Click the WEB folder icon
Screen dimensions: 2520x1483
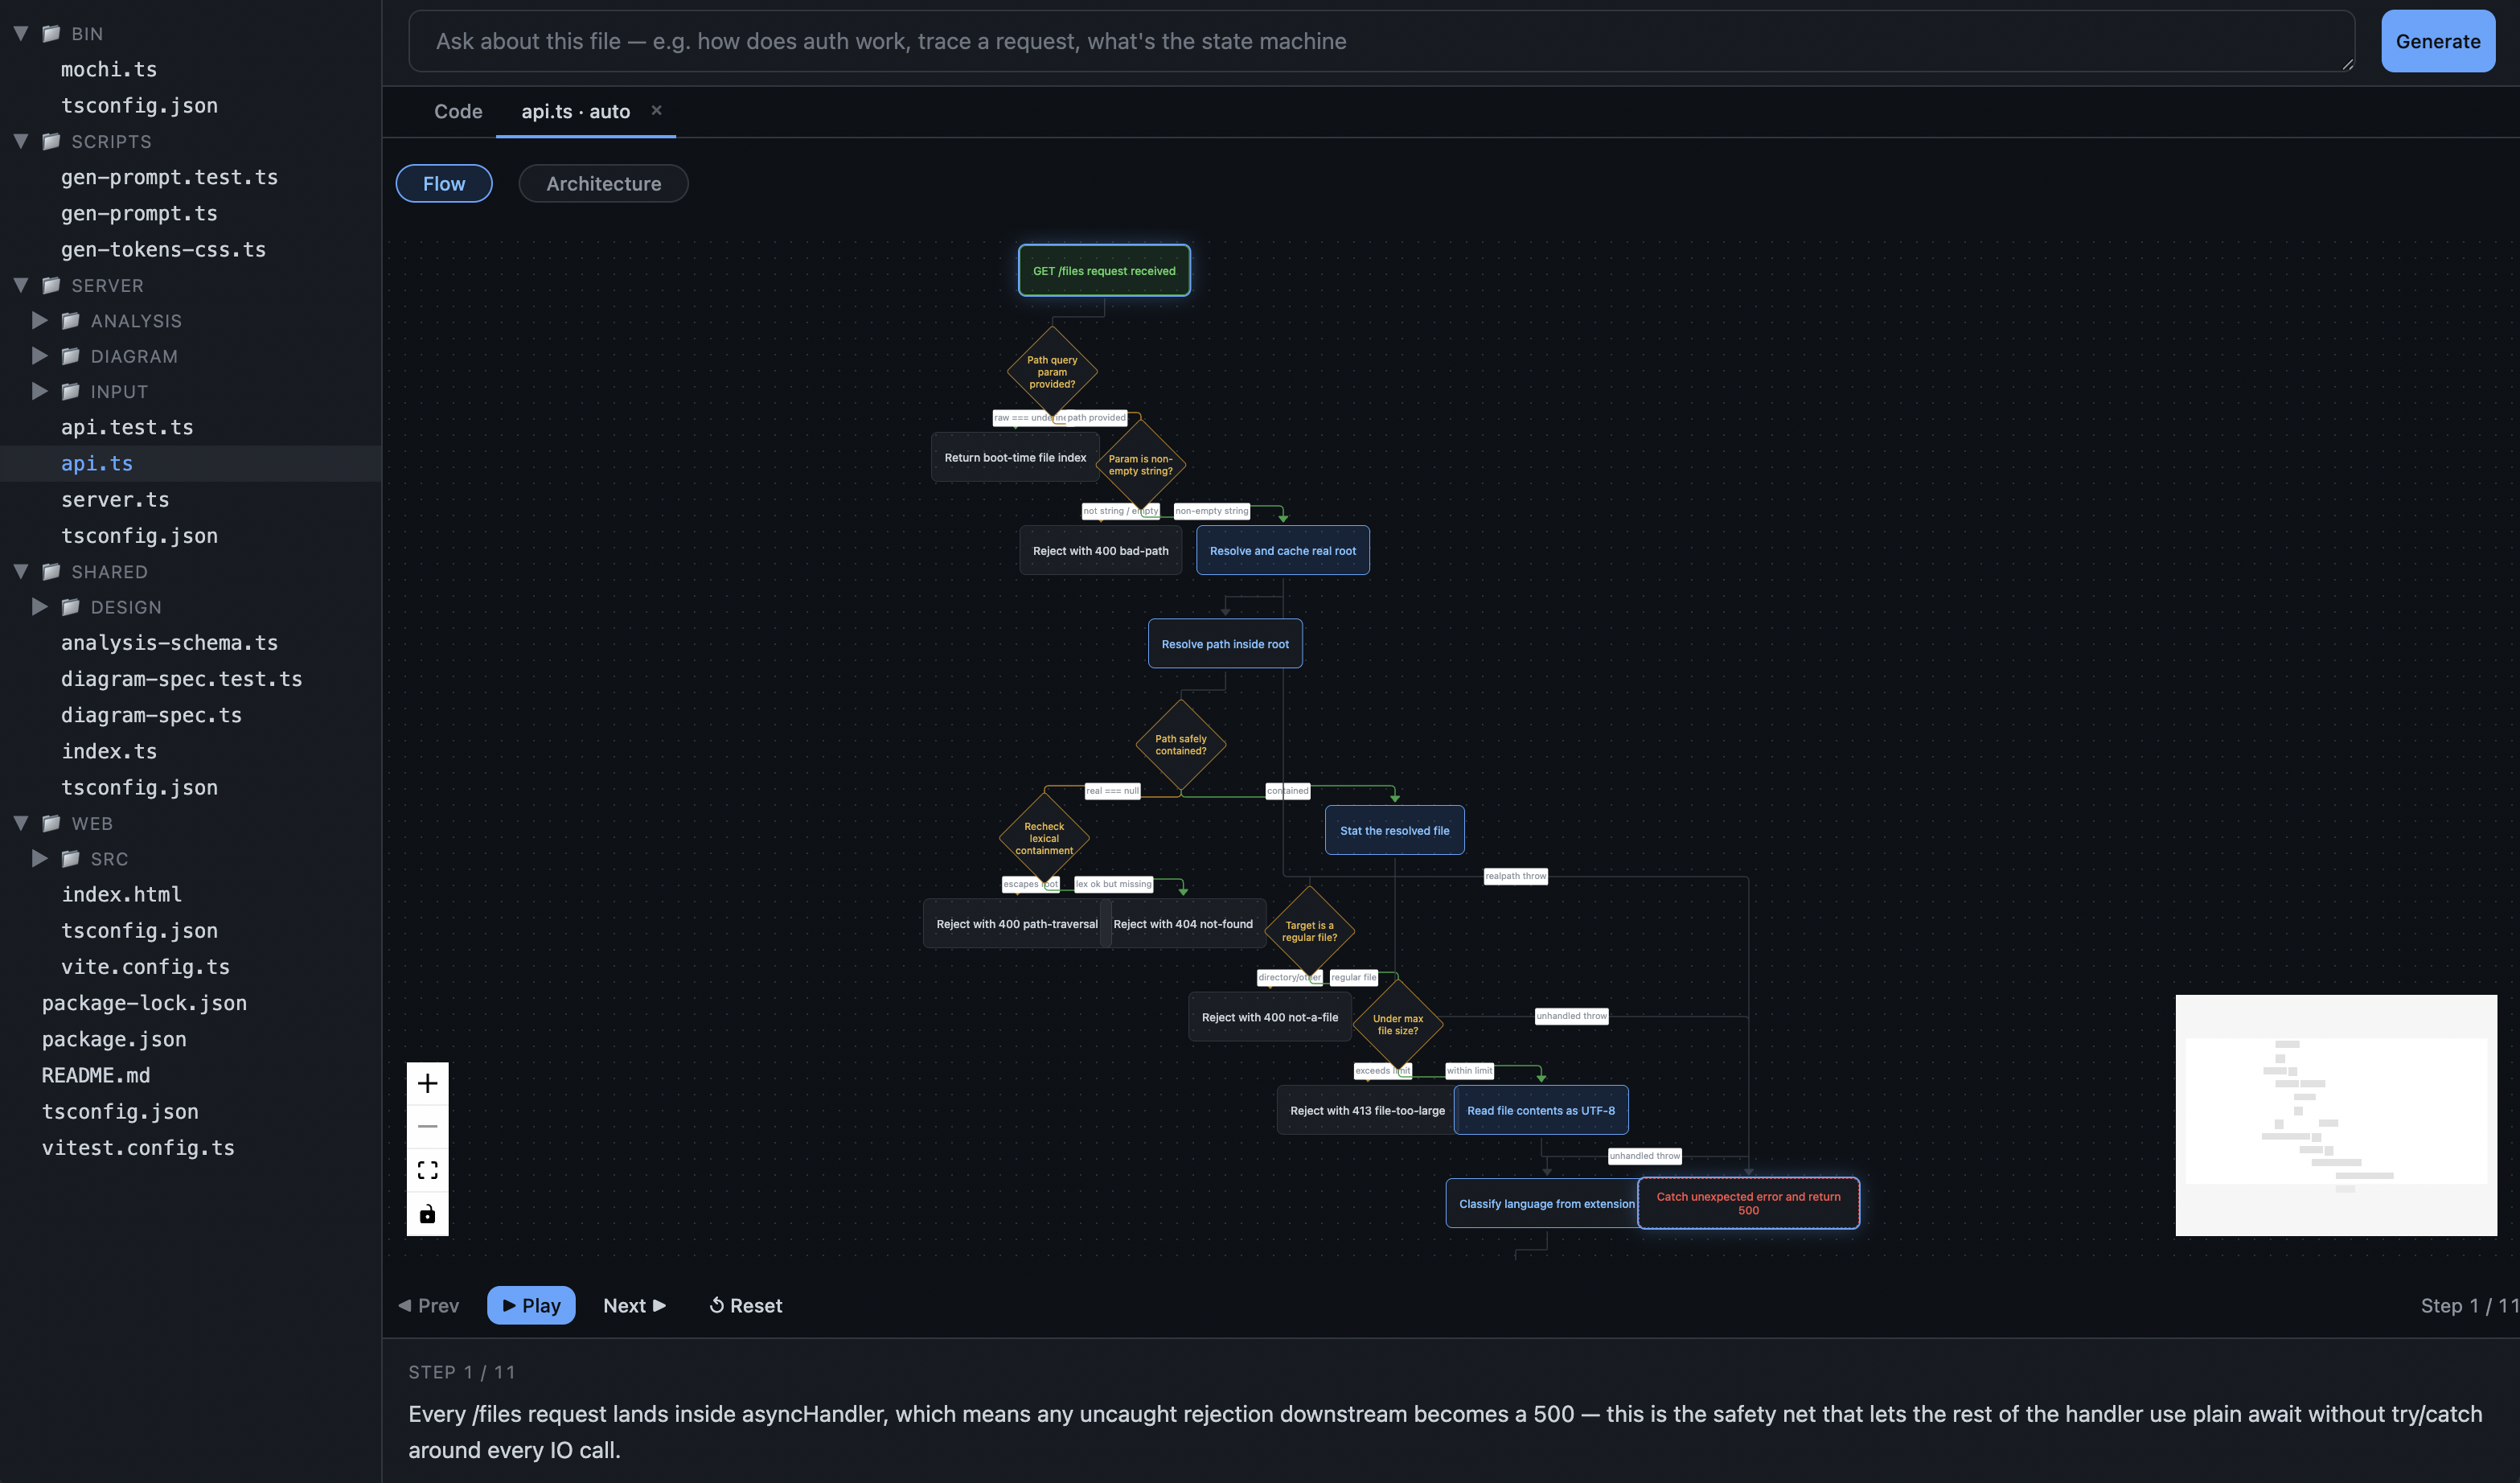[x=51, y=824]
